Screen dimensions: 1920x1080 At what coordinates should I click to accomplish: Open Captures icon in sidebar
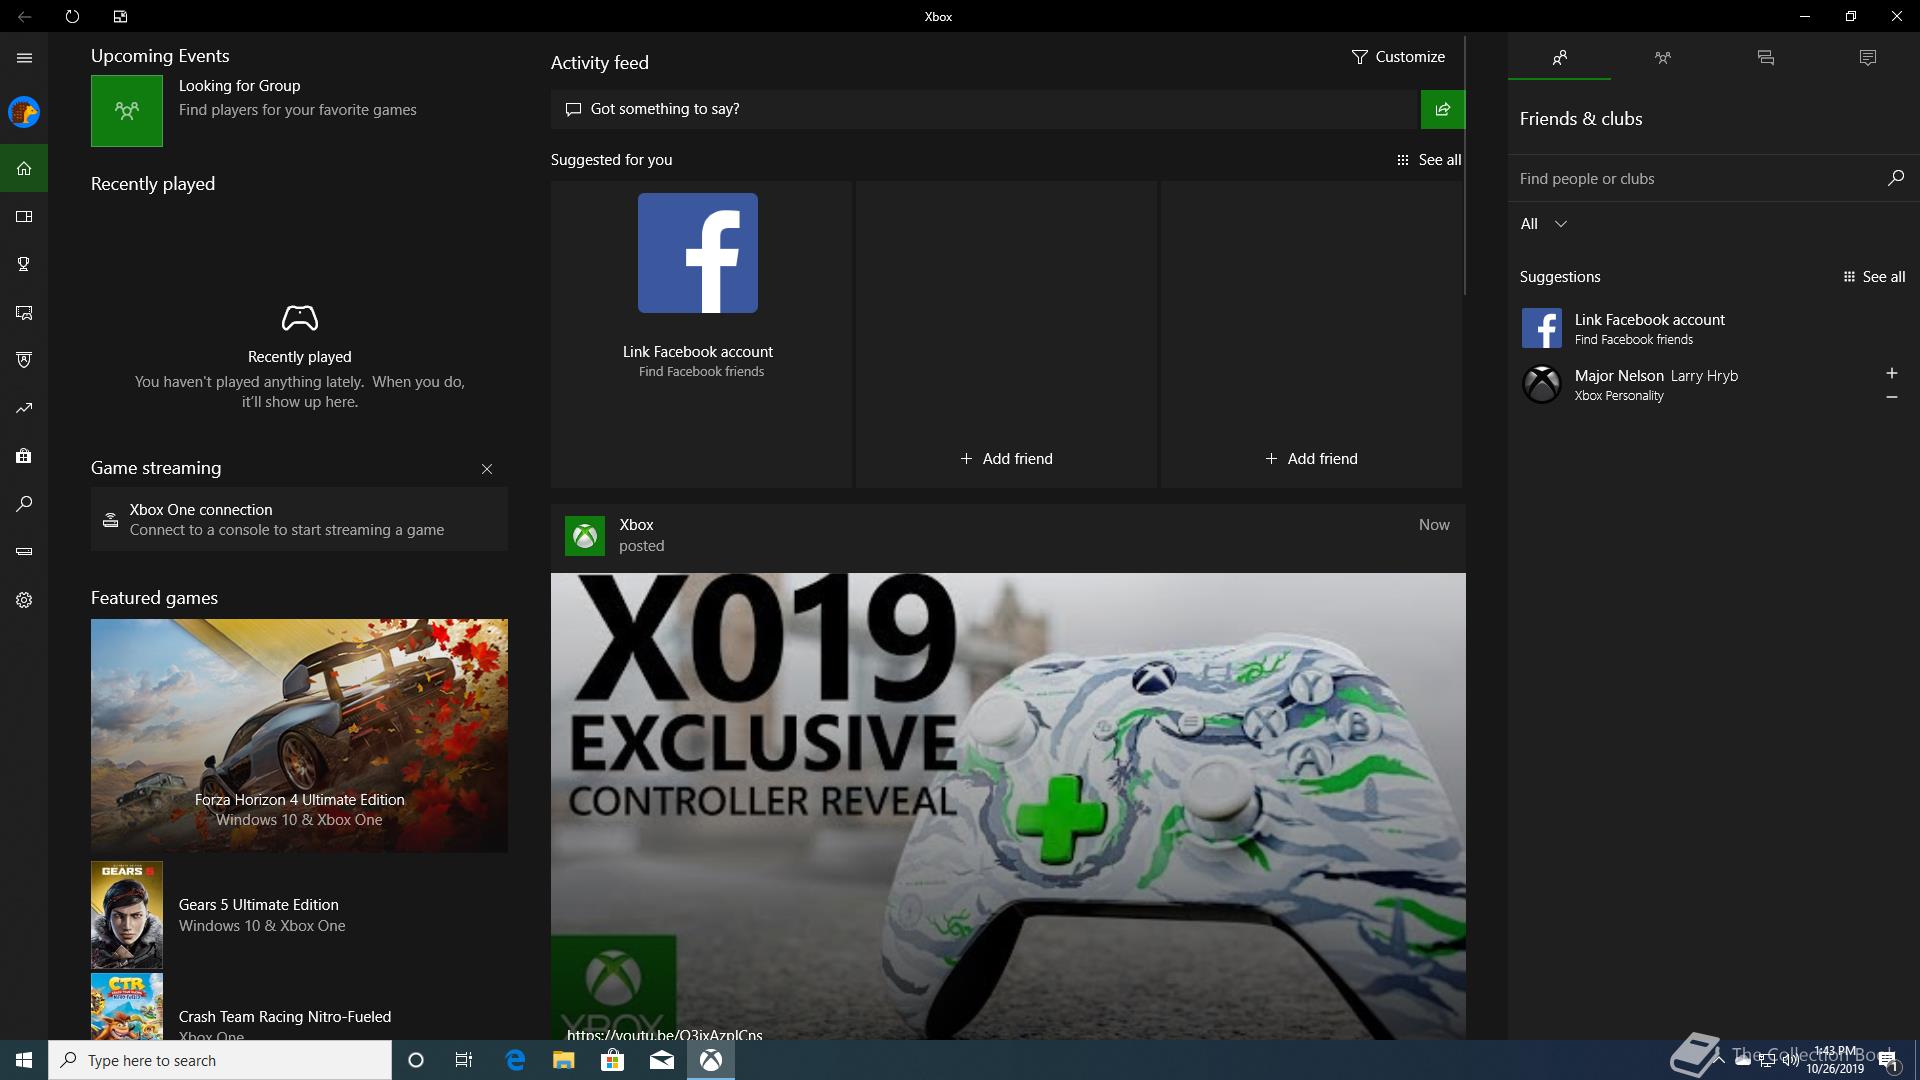point(24,312)
